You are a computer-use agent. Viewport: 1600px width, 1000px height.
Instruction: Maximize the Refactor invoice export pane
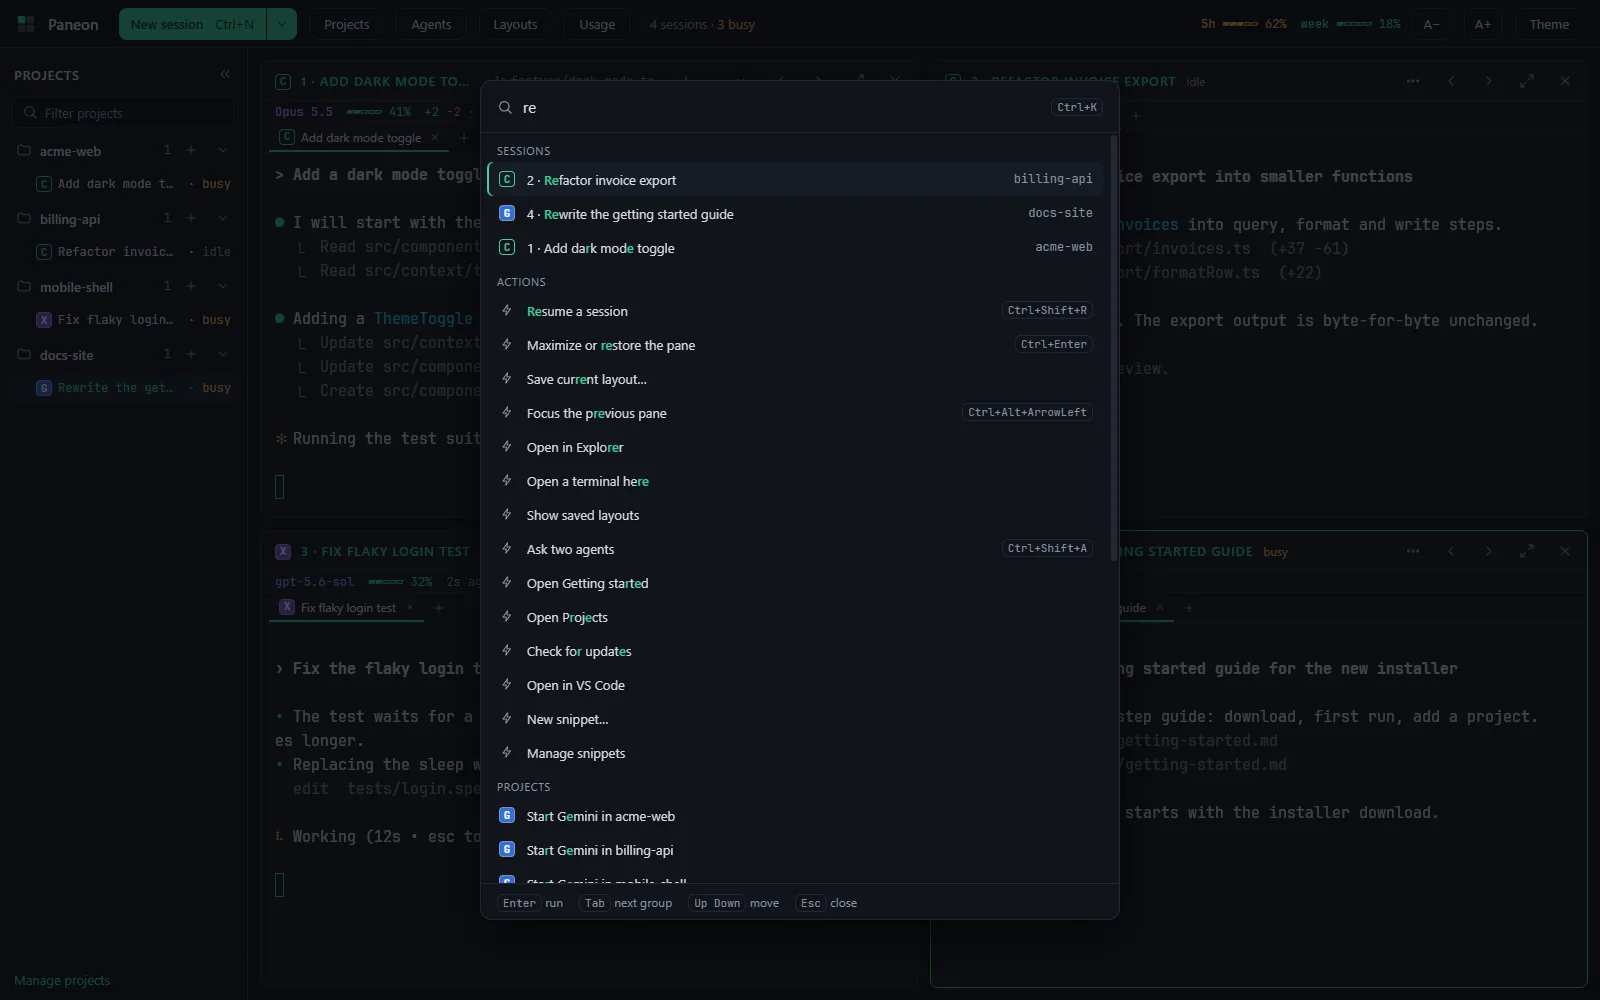click(1527, 81)
